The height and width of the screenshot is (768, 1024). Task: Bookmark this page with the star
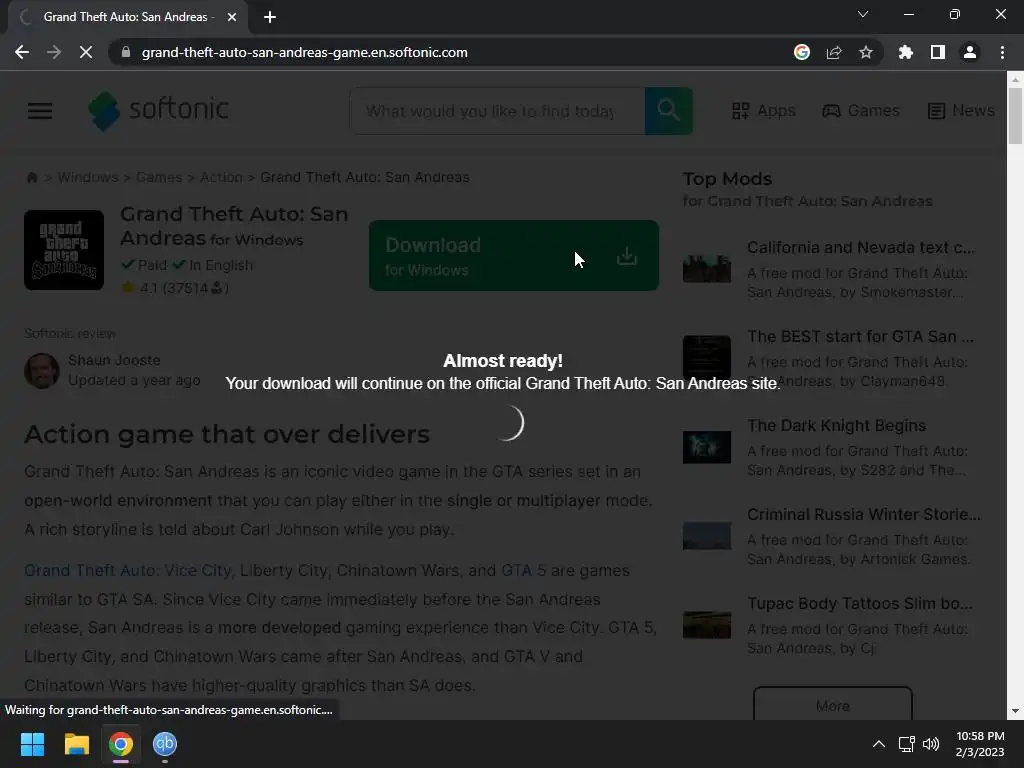(x=866, y=52)
